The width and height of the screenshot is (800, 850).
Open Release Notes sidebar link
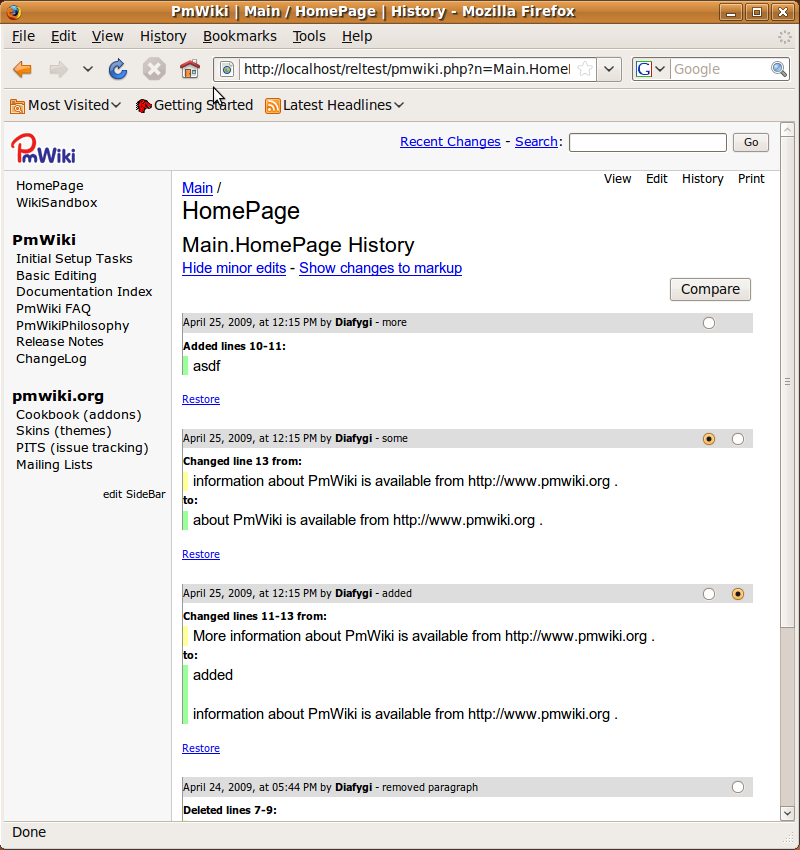coord(60,342)
